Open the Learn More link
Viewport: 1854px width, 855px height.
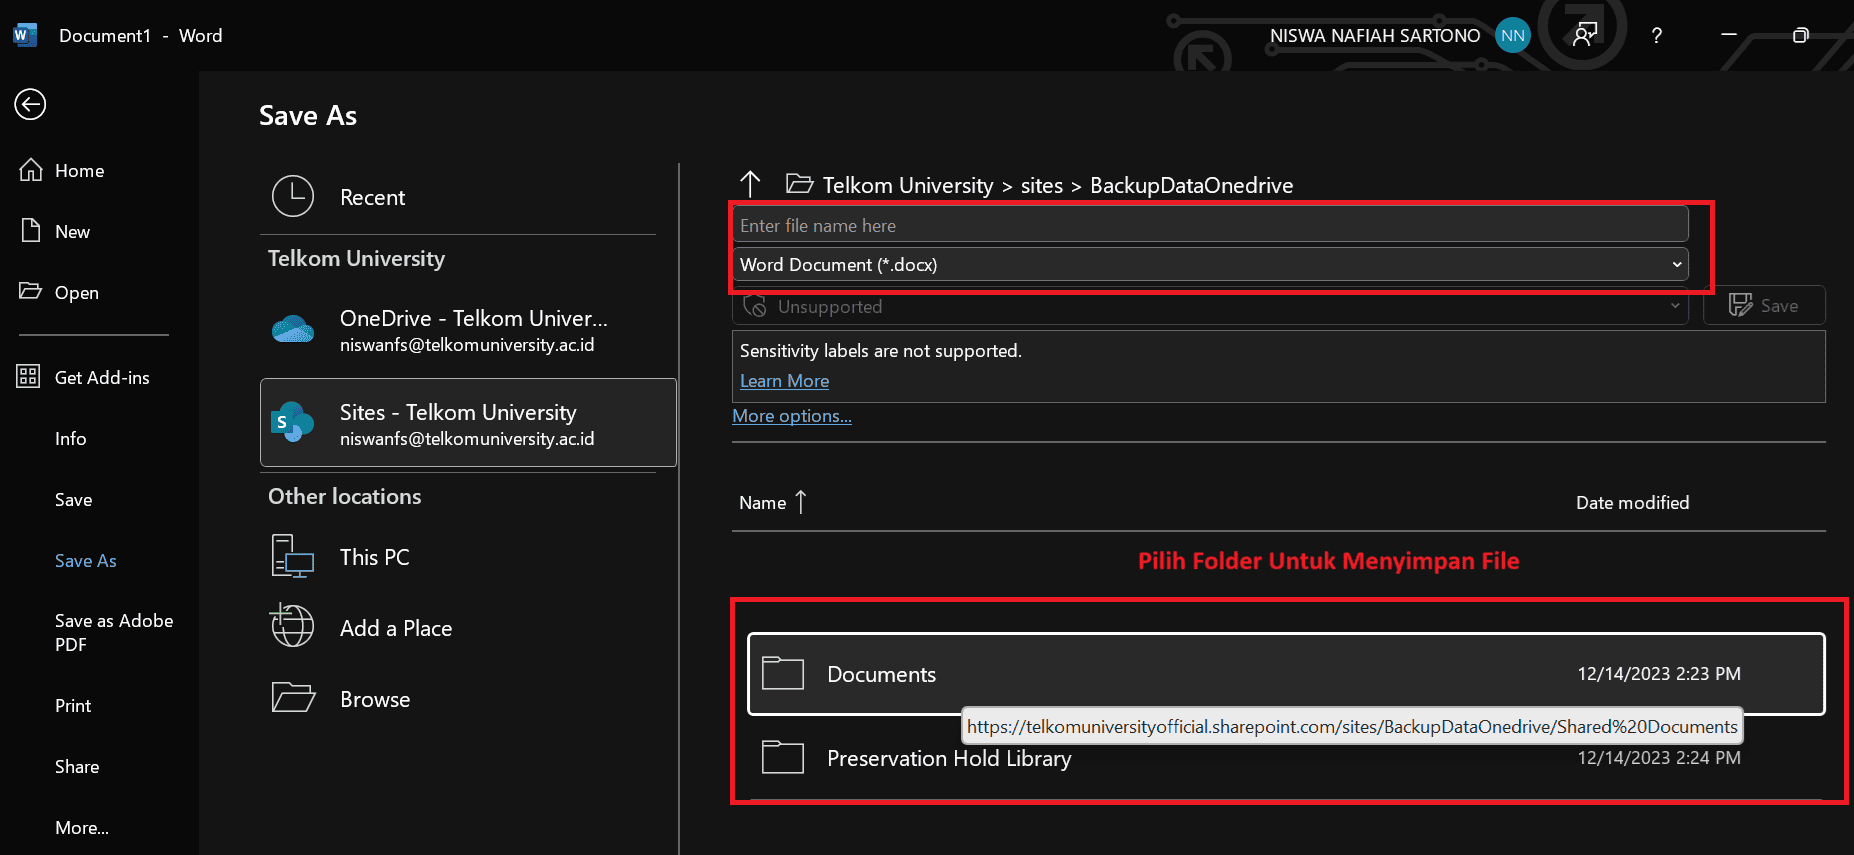click(x=784, y=381)
